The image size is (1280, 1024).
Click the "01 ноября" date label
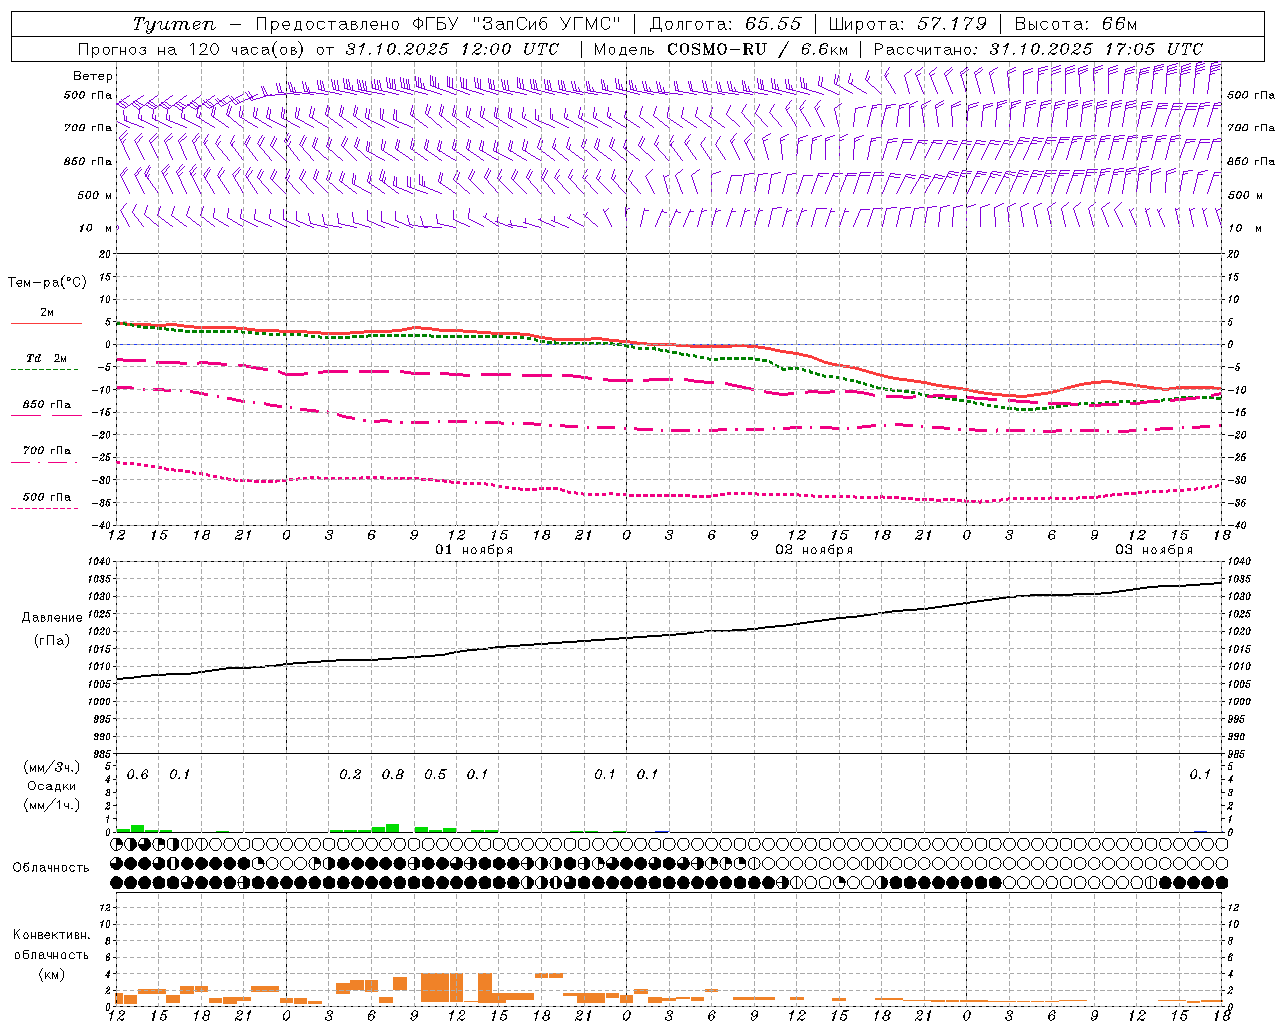[474, 550]
